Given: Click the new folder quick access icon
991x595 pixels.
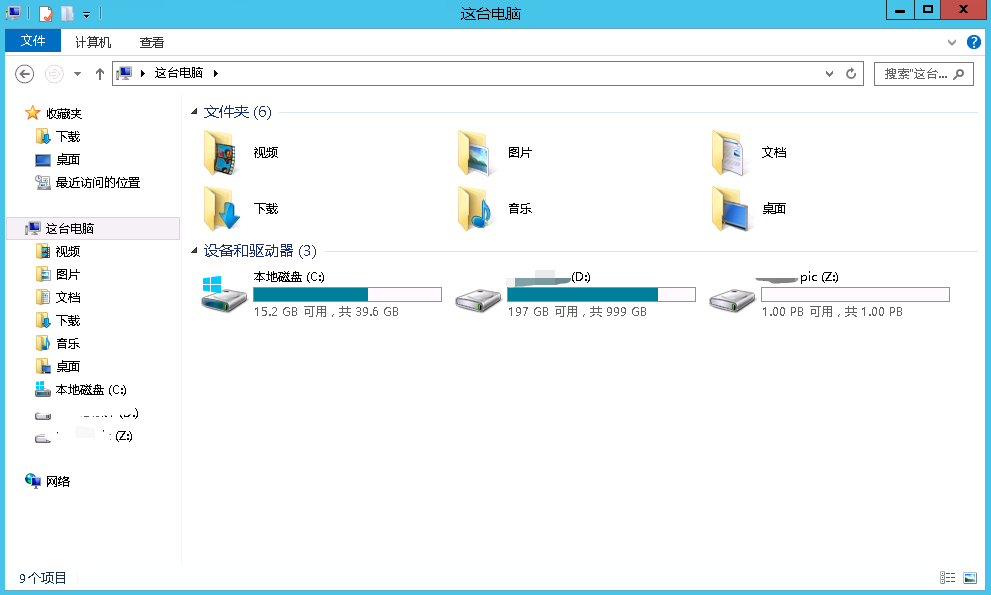Looking at the screenshot, I should (67, 13).
